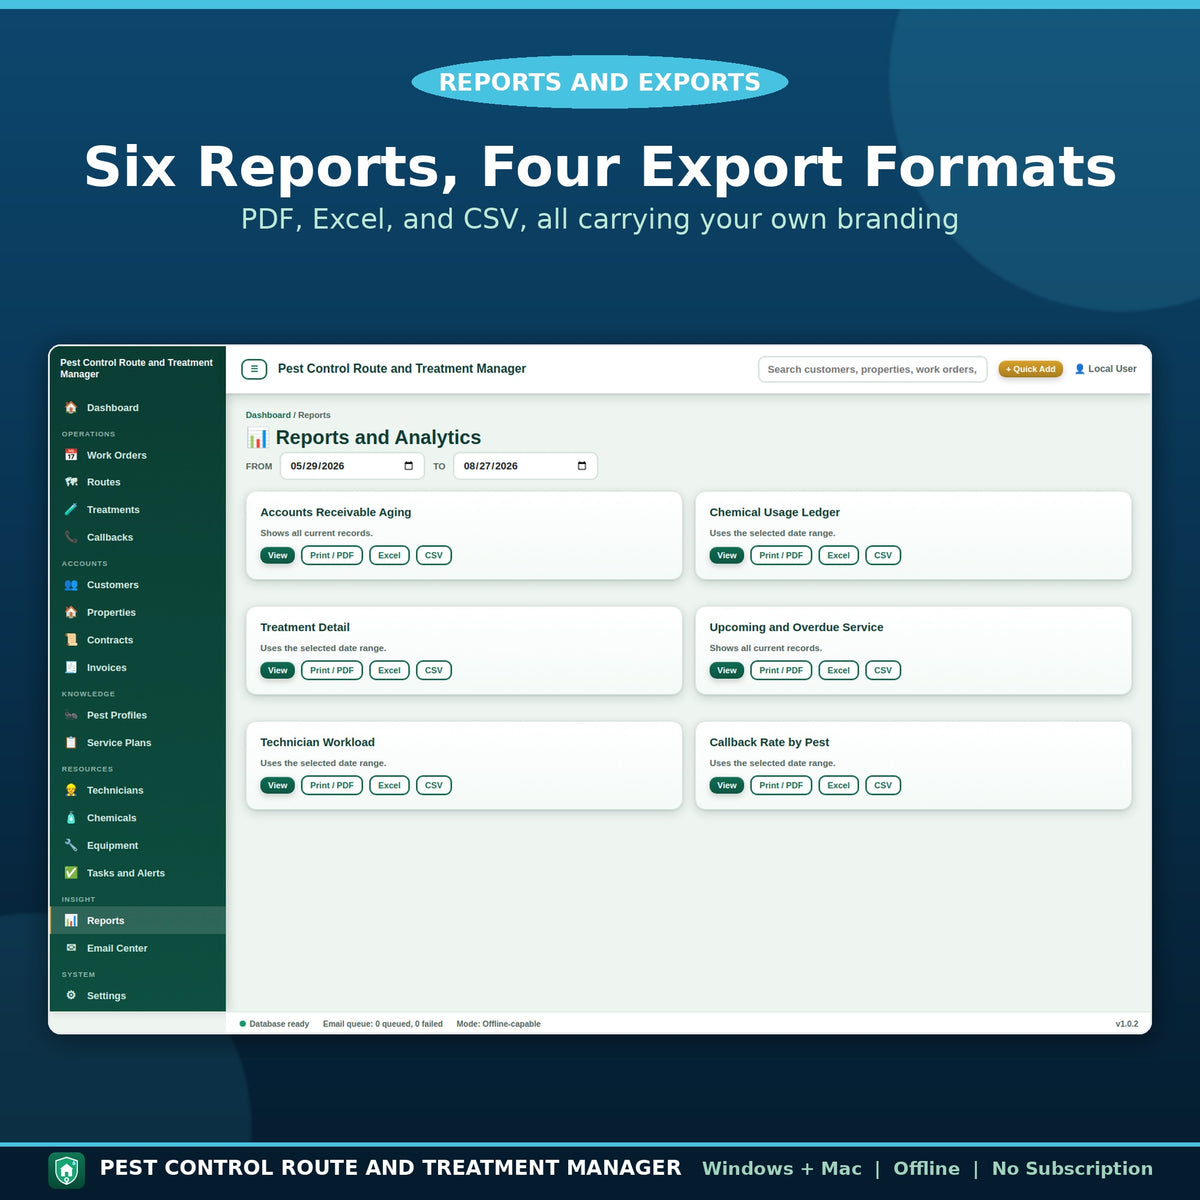Export Callback Rate by Pest to Excel
Viewport: 1200px width, 1200px height.
click(838, 785)
